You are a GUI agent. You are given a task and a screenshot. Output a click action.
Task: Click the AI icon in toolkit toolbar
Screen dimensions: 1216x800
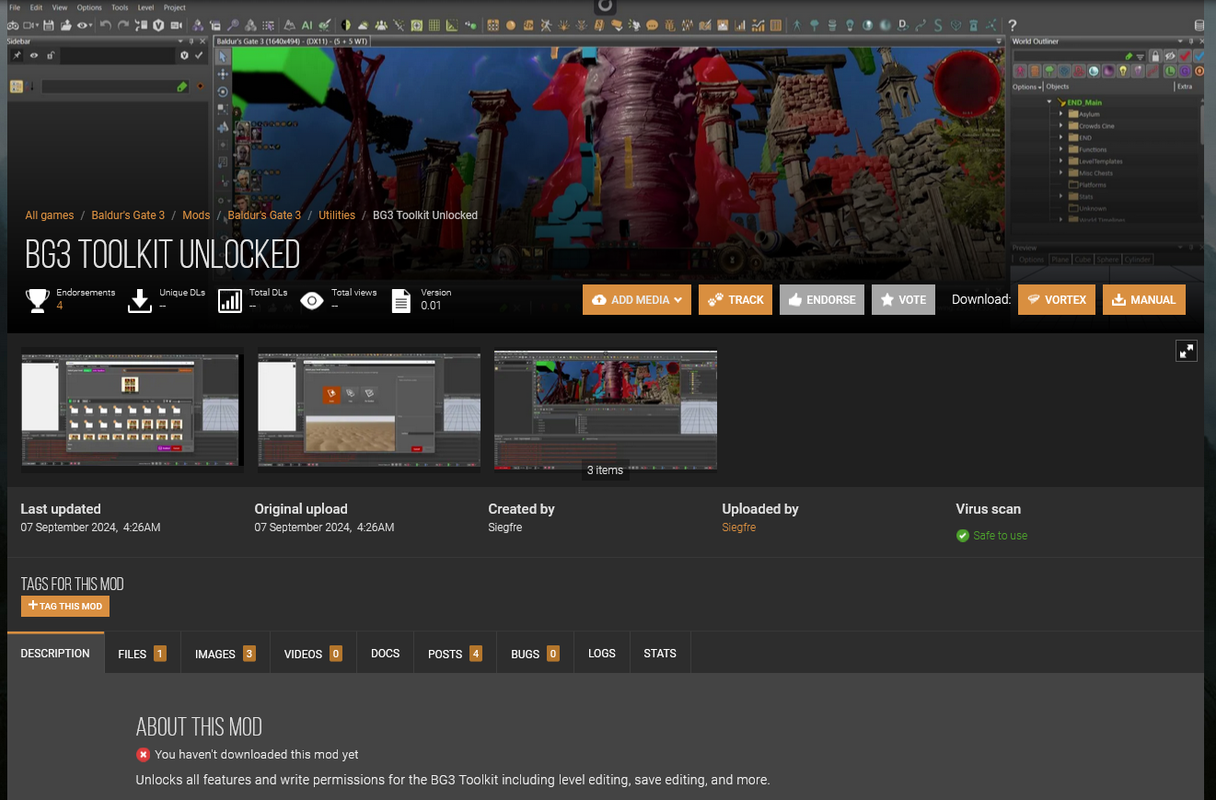click(x=307, y=24)
